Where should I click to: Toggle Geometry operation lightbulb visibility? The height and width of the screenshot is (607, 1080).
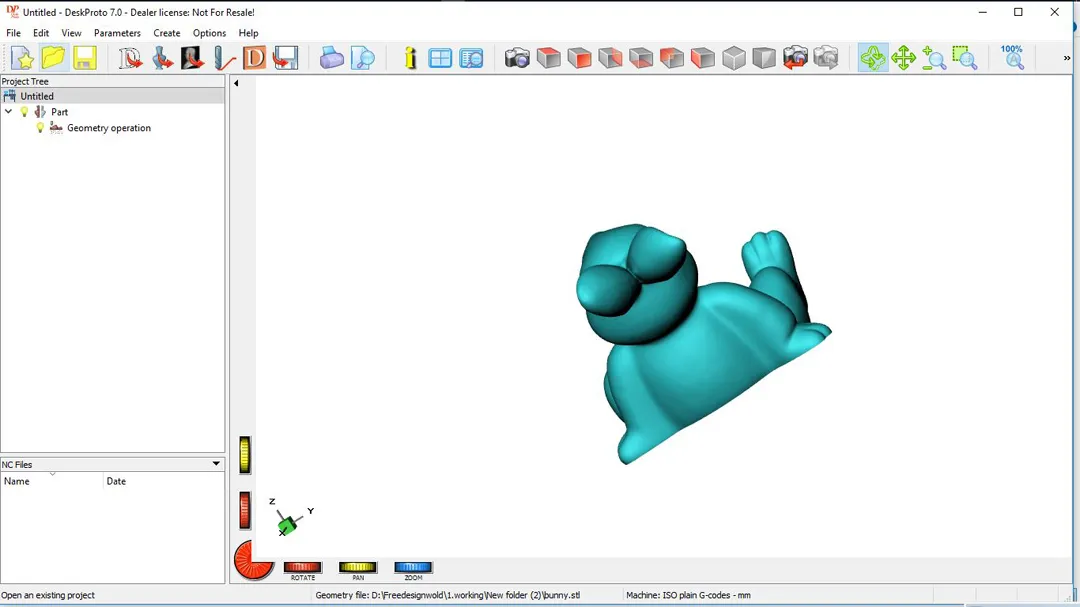tap(40, 128)
